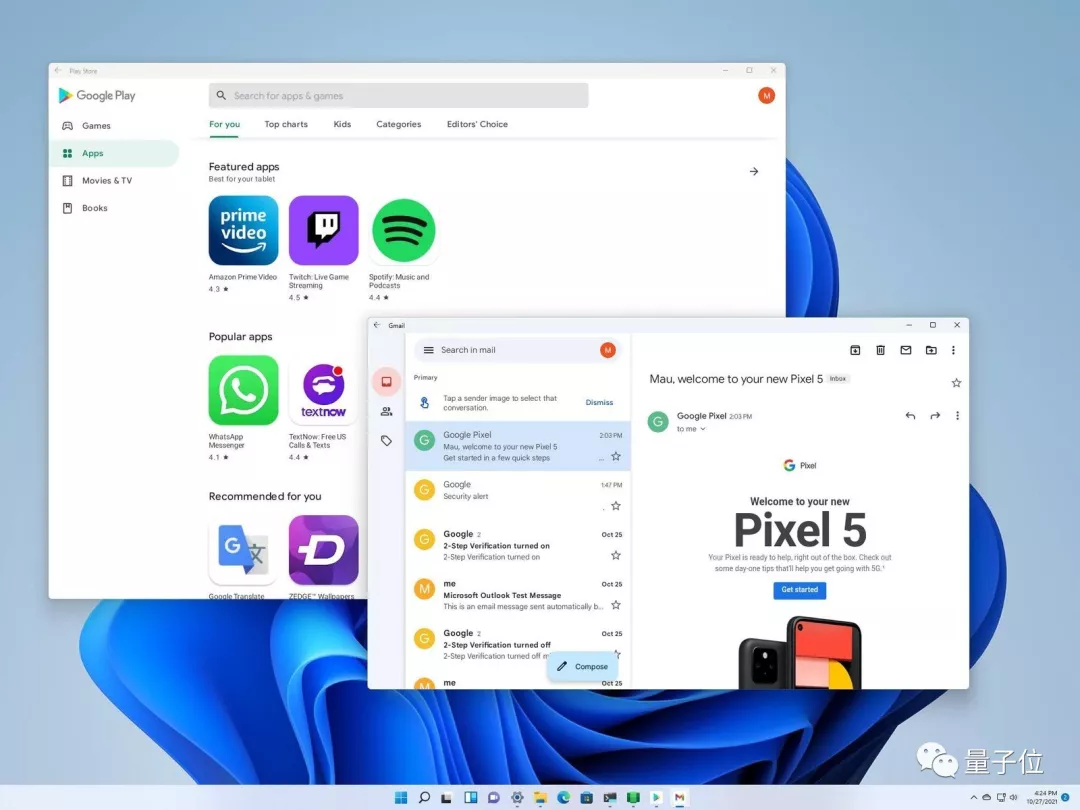The image size is (1080, 810).
Task: Star the Google Security alert email
Action: click(616, 506)
